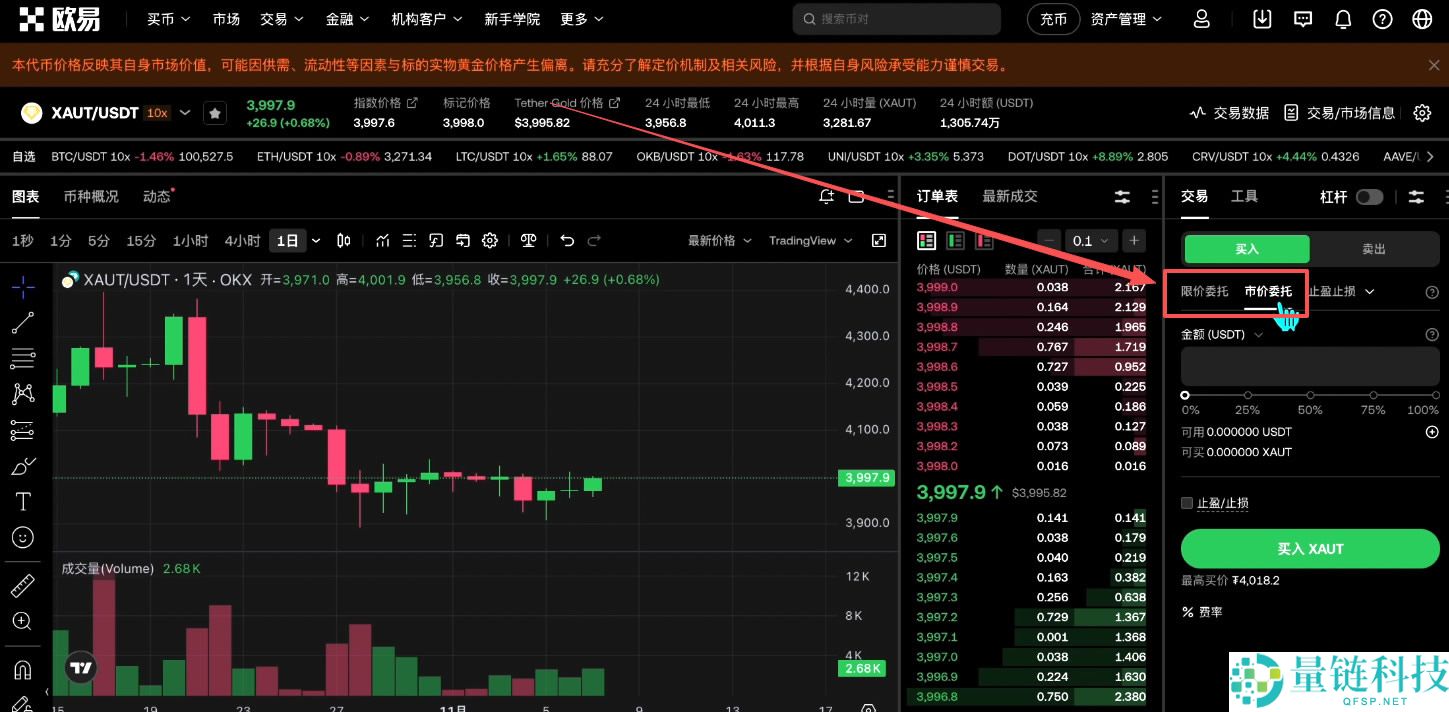This screenshot has width=1449, height=712.
Task: Open the chart settings gear
Action: click(489, 240)
